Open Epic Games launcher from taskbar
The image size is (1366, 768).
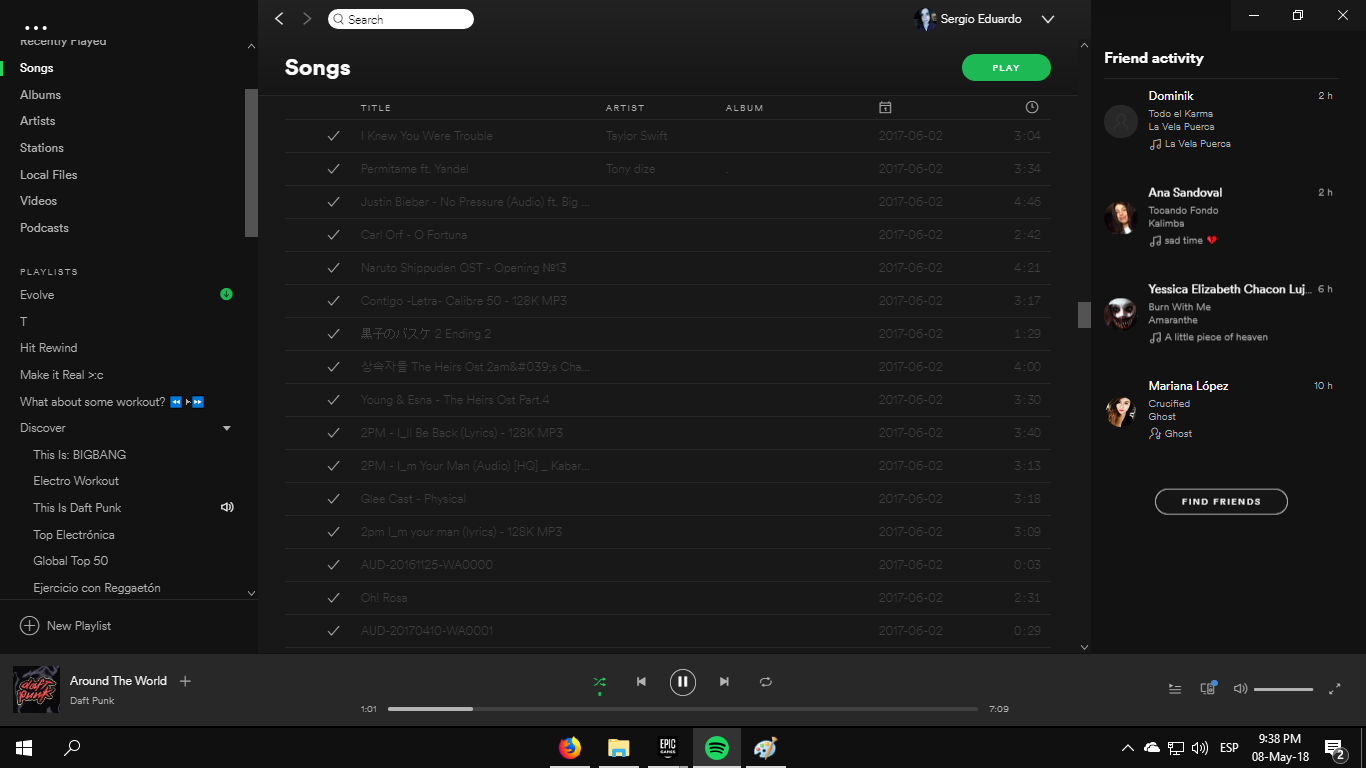(668, 748)
